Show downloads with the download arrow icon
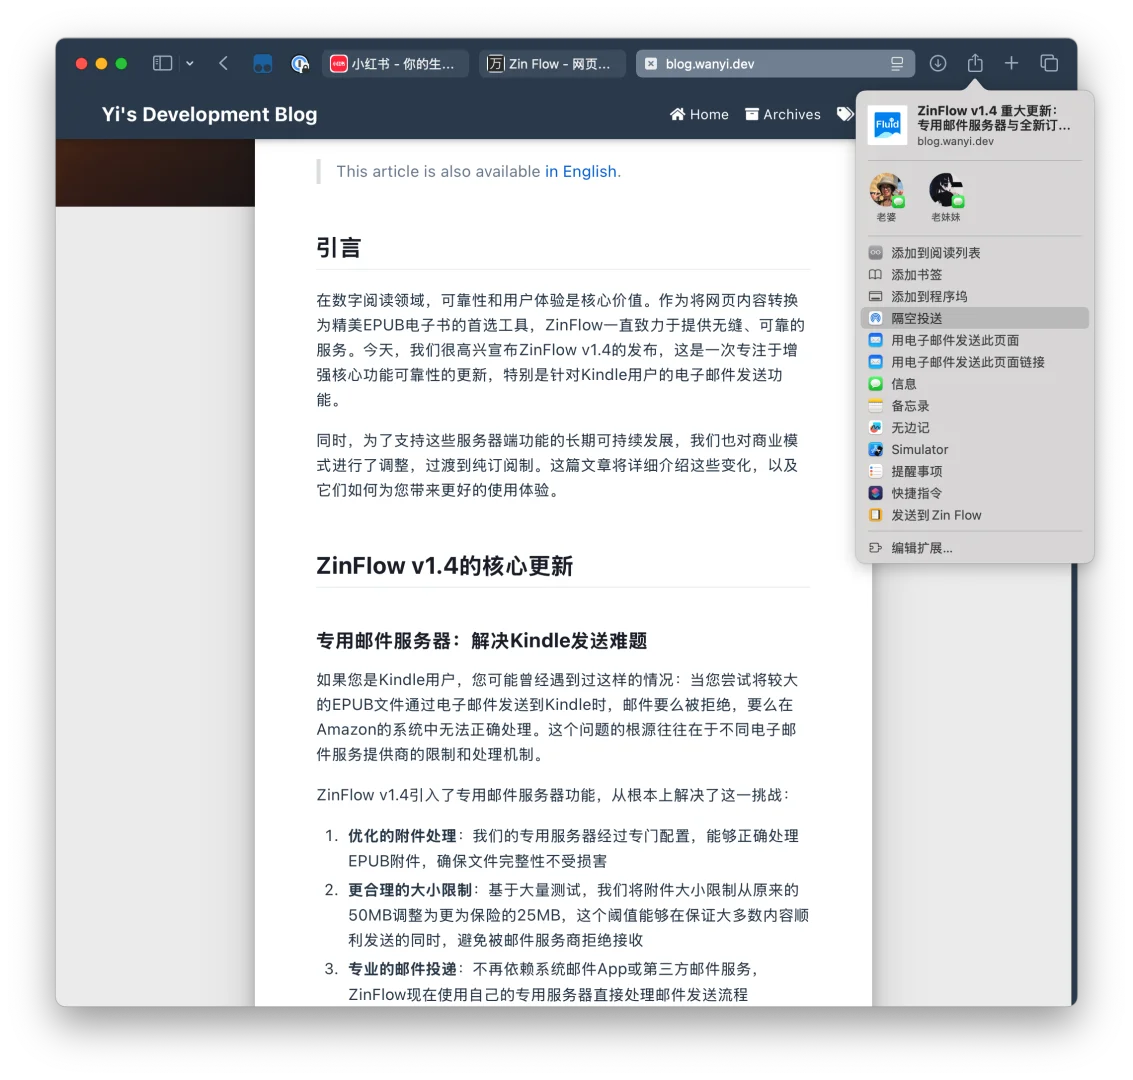The width and height of the screenshot is (1133, 1080). click(x=937, y=64)
